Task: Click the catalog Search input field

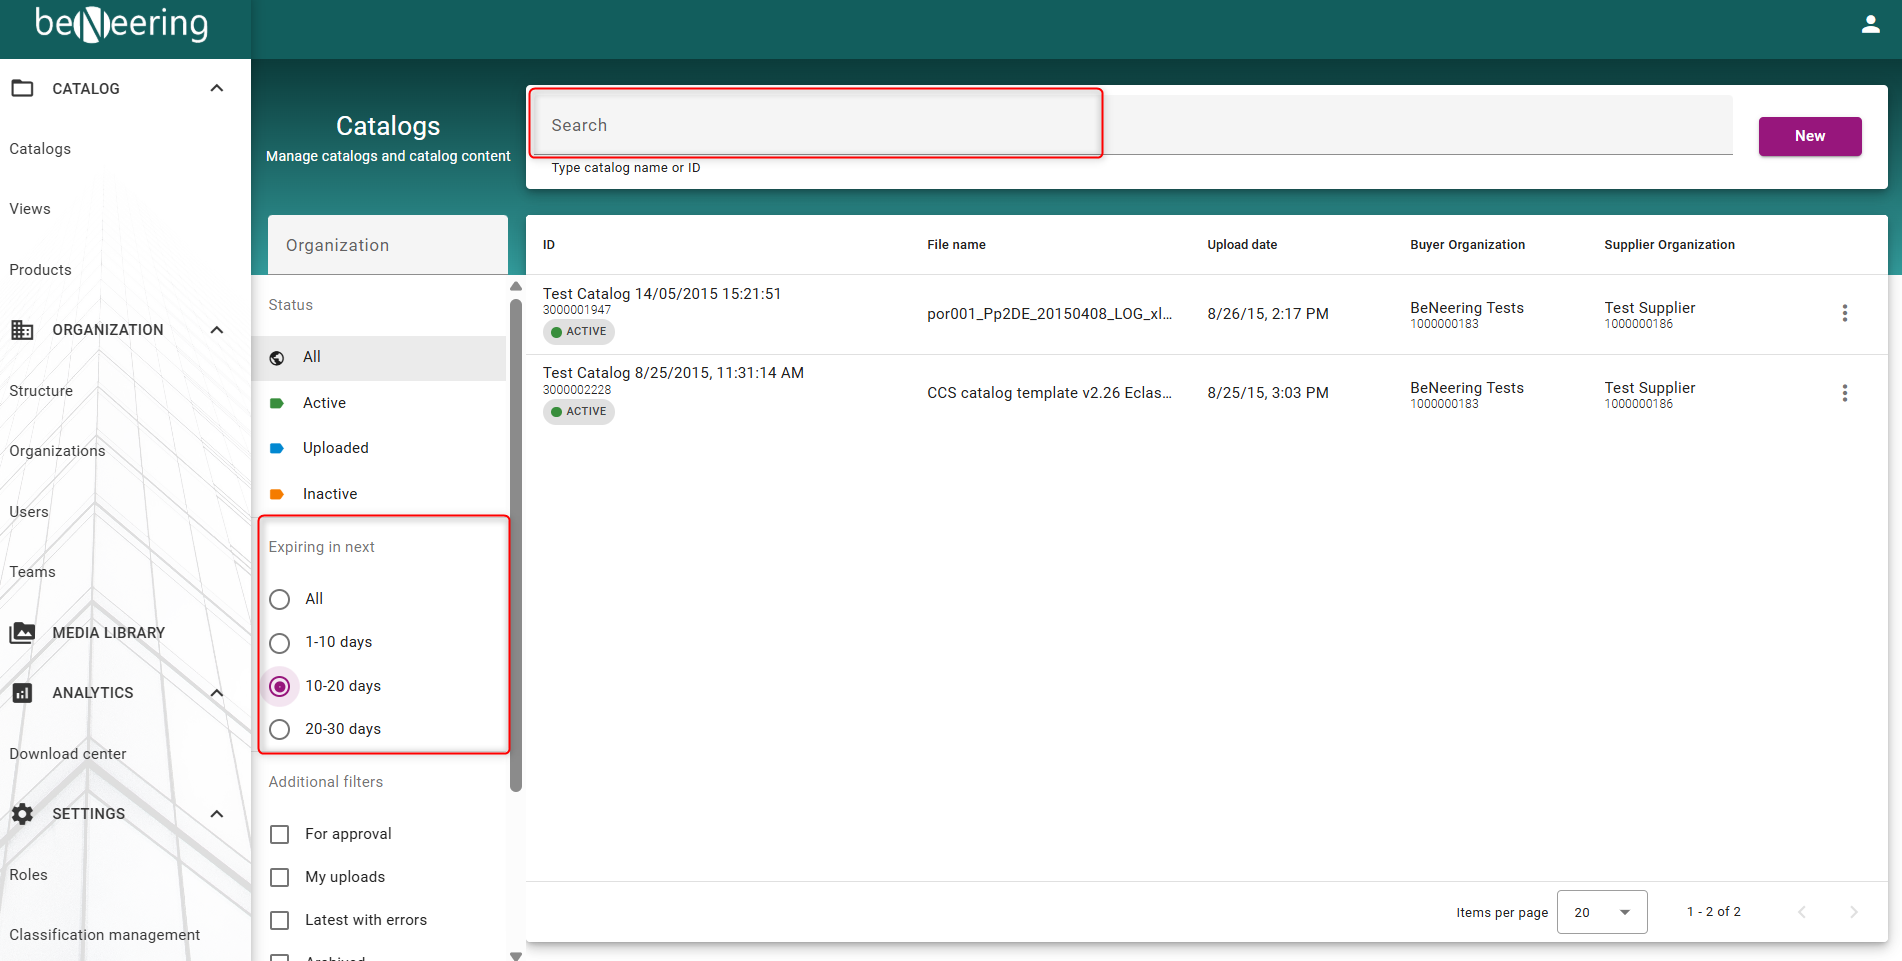Action: coord(815,125)
